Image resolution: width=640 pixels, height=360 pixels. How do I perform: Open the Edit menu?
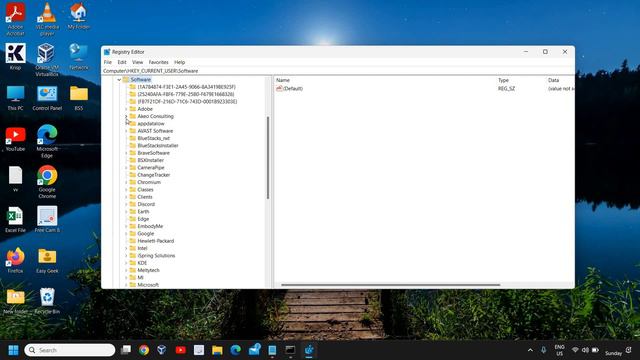122,62
